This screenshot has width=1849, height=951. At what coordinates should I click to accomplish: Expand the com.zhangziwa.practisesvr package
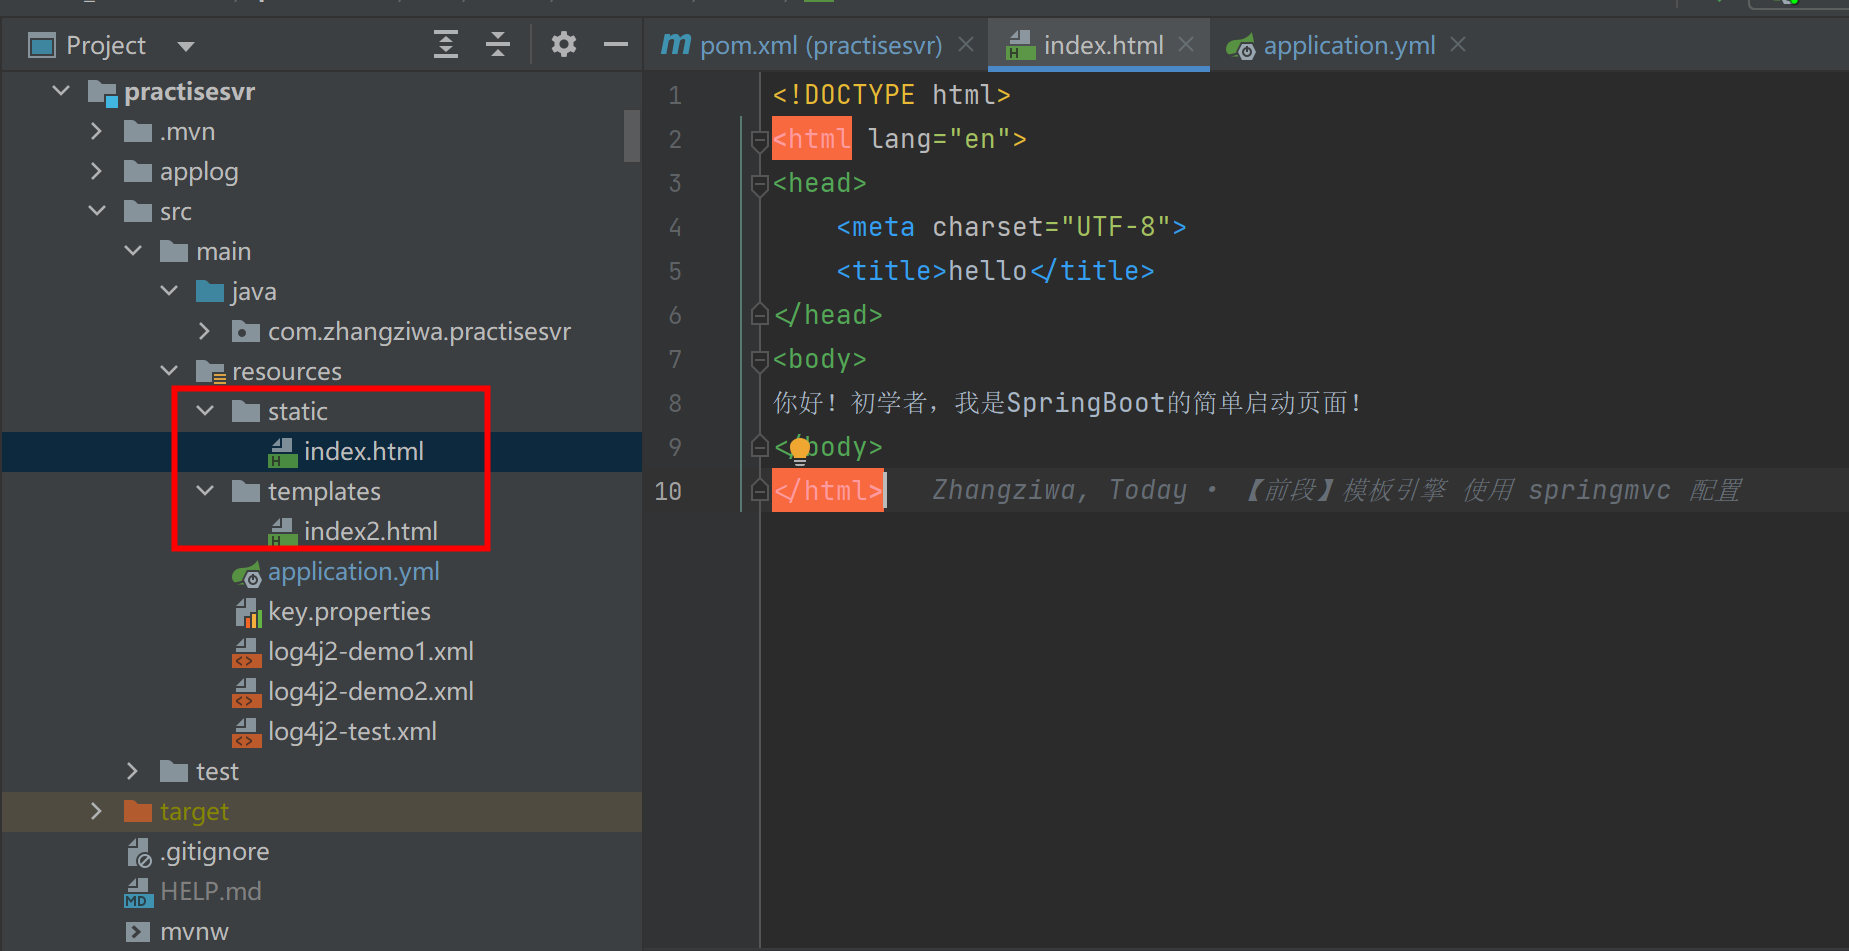click(x=204, y=331)
